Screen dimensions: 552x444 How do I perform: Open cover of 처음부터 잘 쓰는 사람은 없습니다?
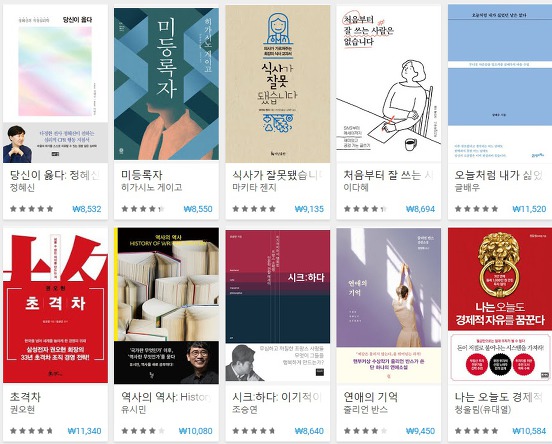(389, 84)
